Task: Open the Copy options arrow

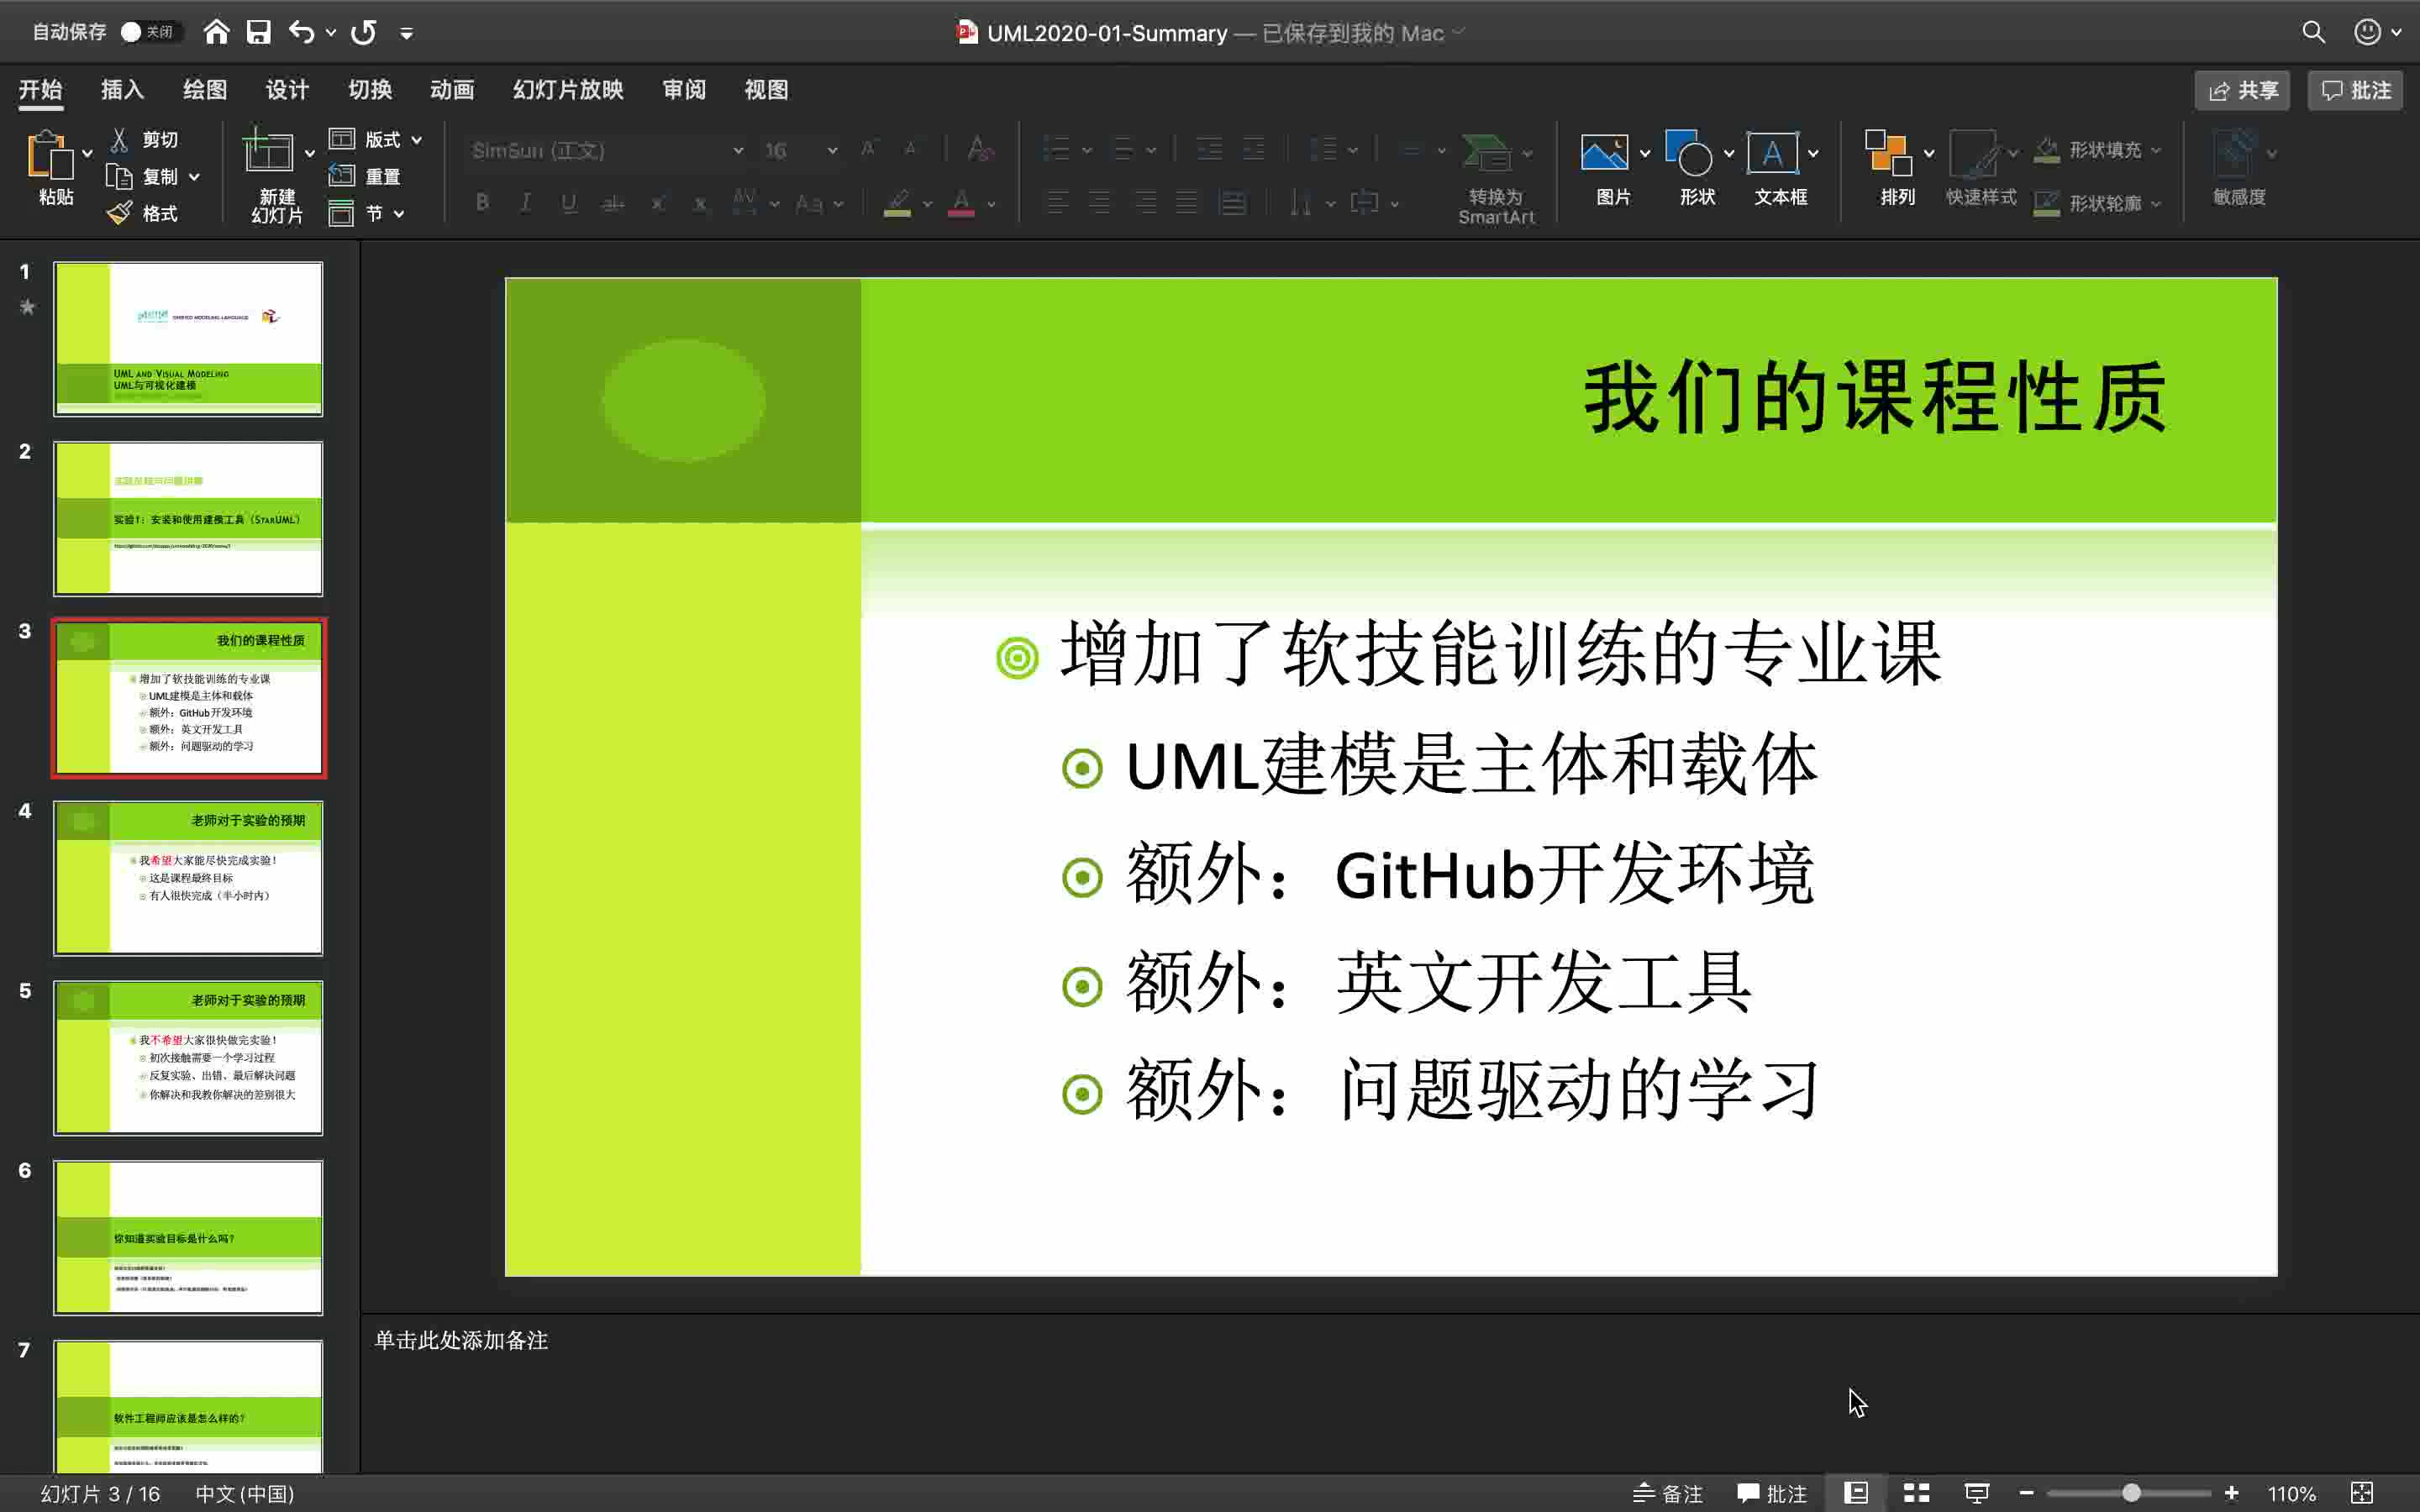Action: coord(194,177)
